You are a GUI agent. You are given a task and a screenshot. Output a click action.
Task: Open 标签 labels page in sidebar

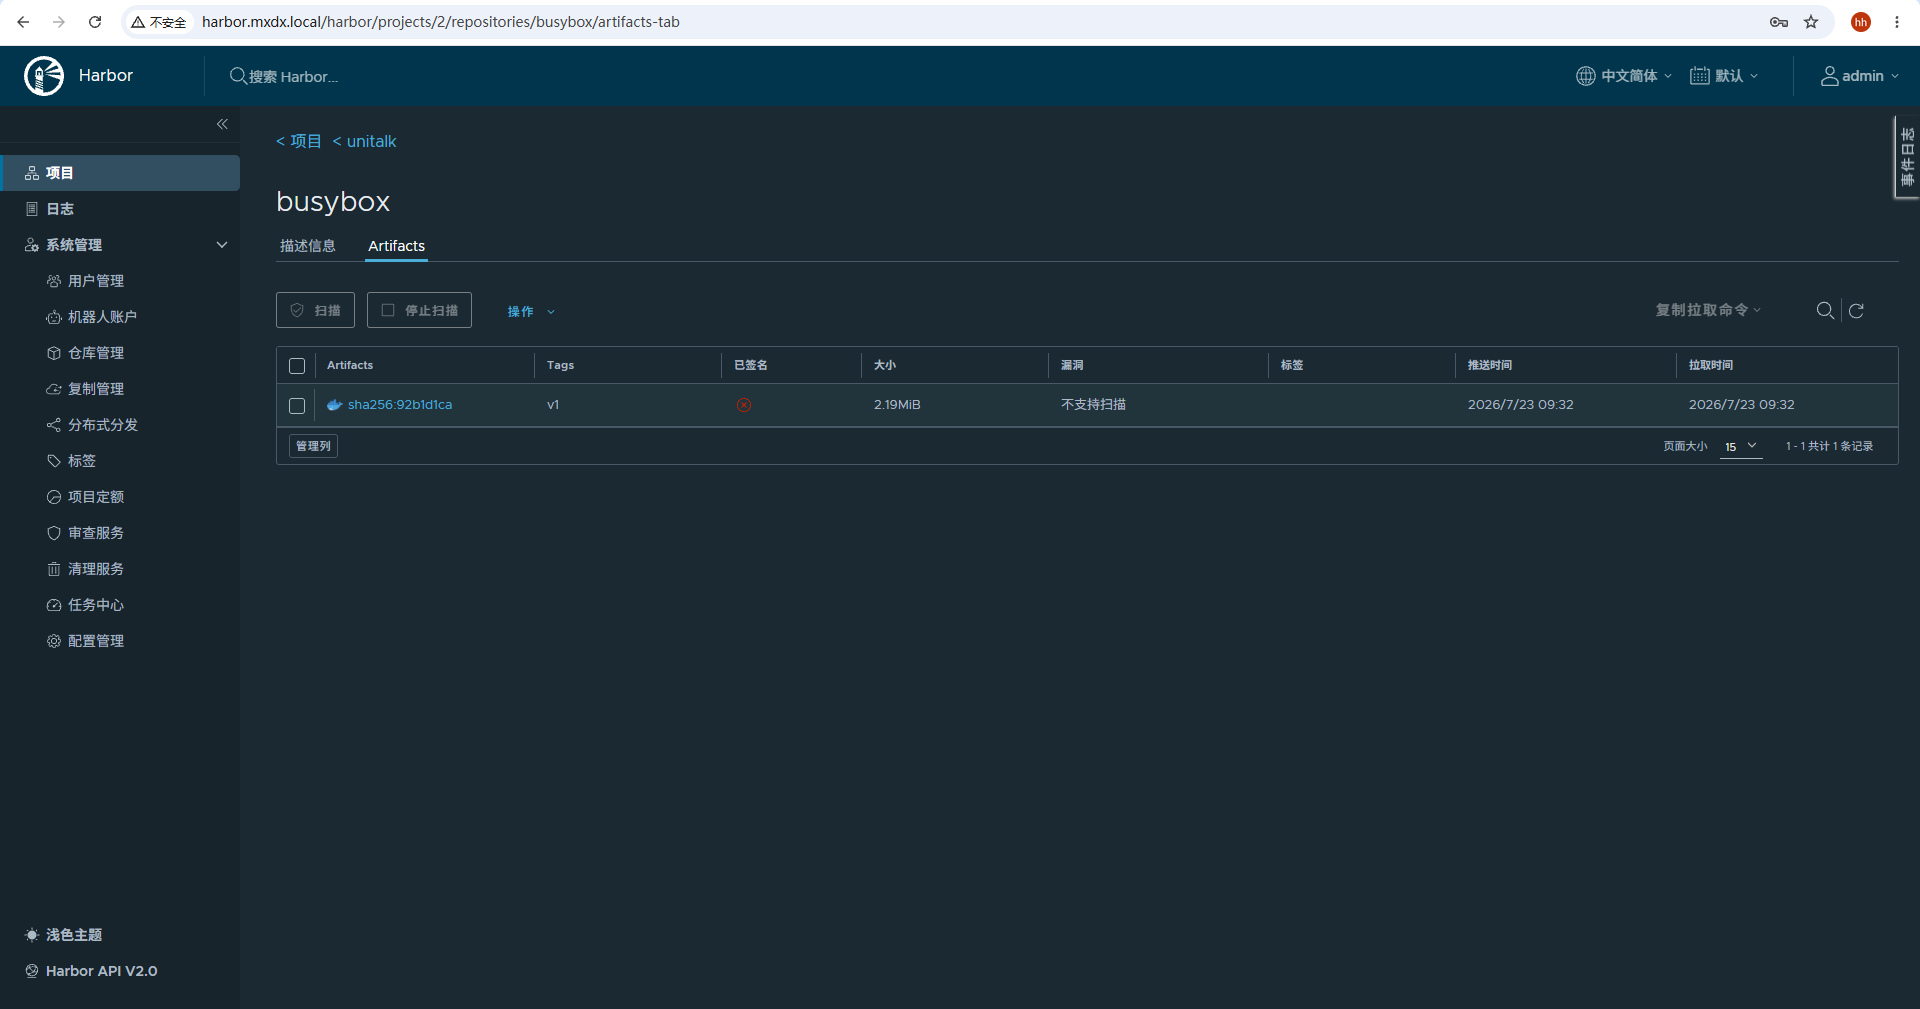click(82, 461)
